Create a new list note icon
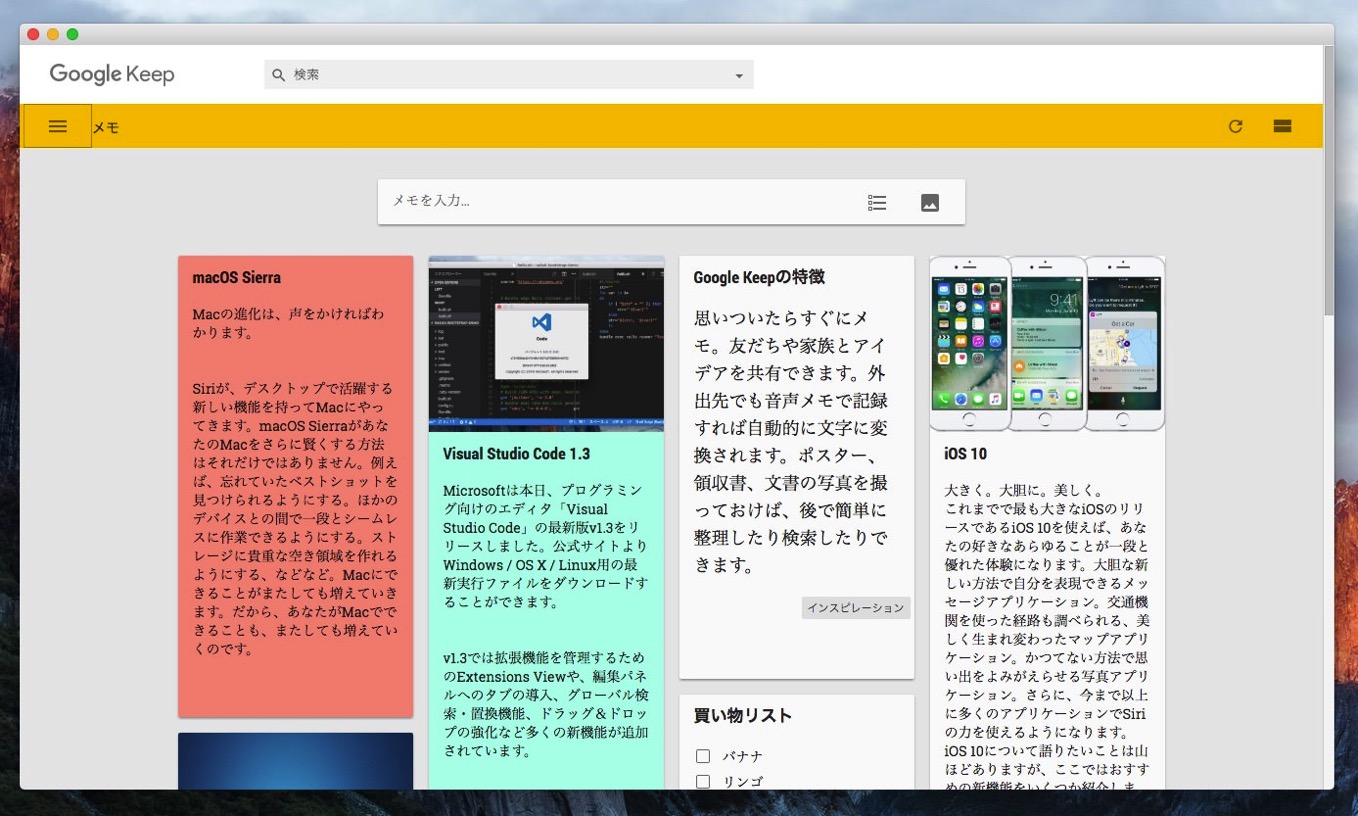This screenshot has height=816, width=1358. coord(877,203)
